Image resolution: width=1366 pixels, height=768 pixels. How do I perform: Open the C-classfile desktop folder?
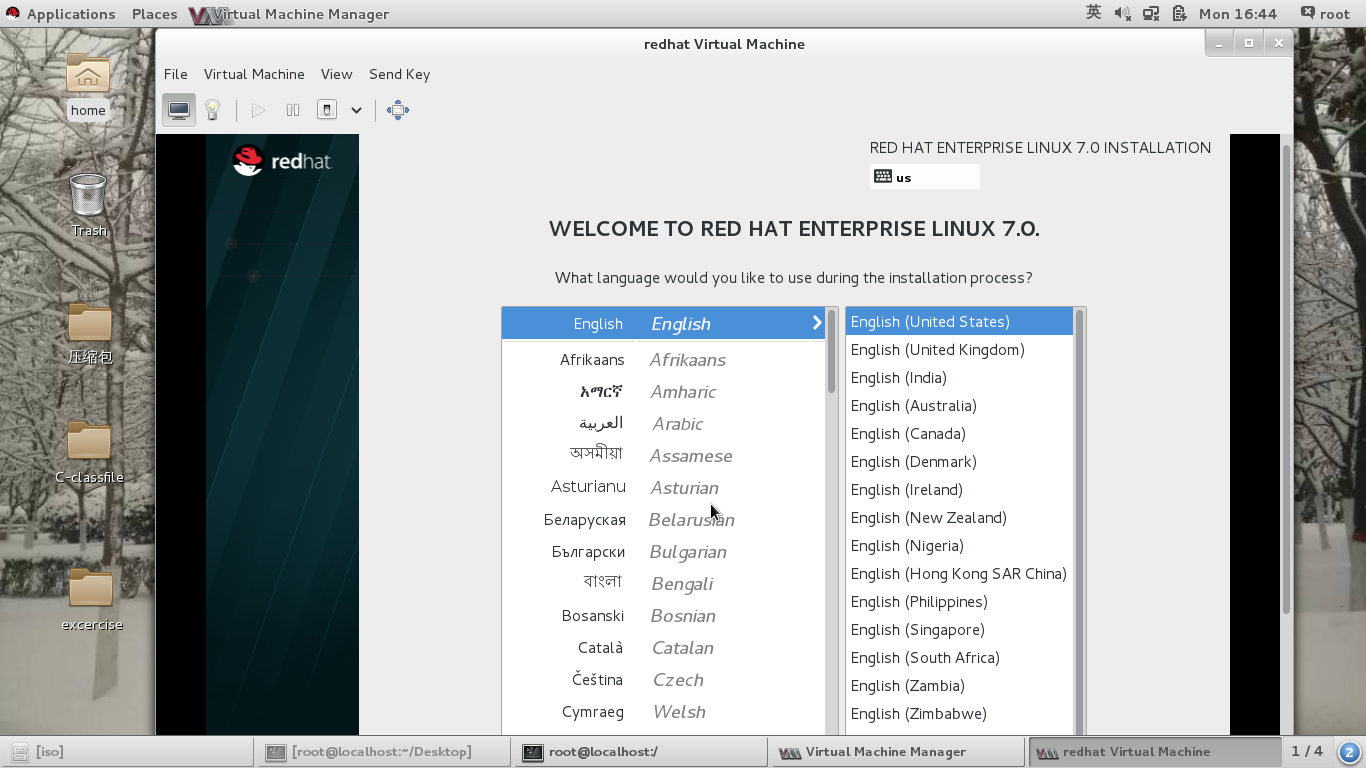pos(89,452)
